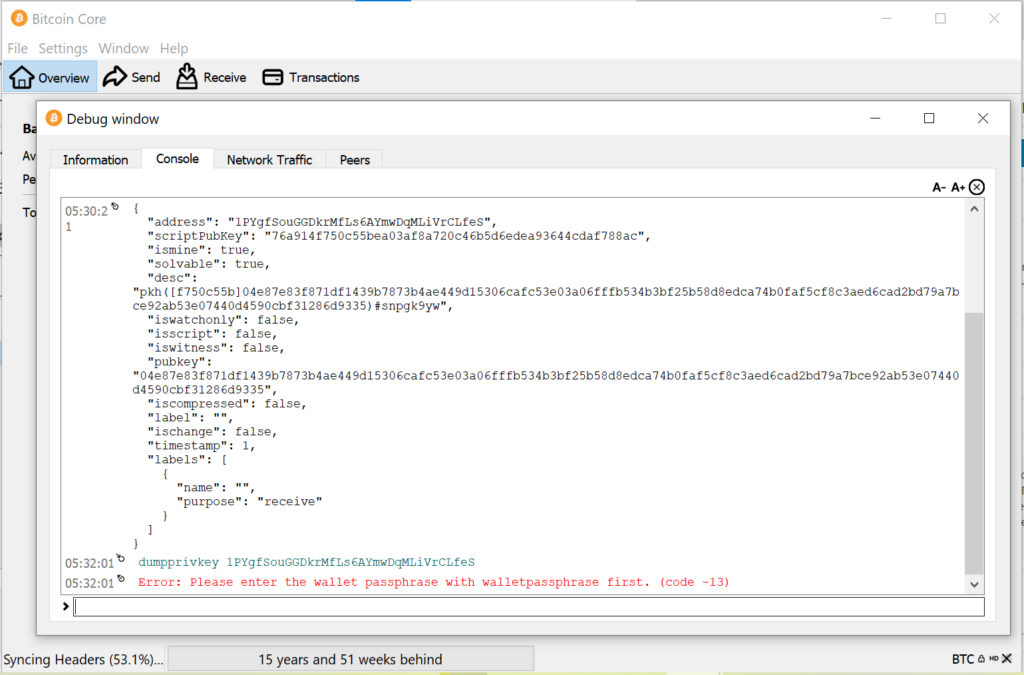Viewport: 1024px width, 675px height.
Task: Minimize the Debug window
Action: (x=875, y=118)
